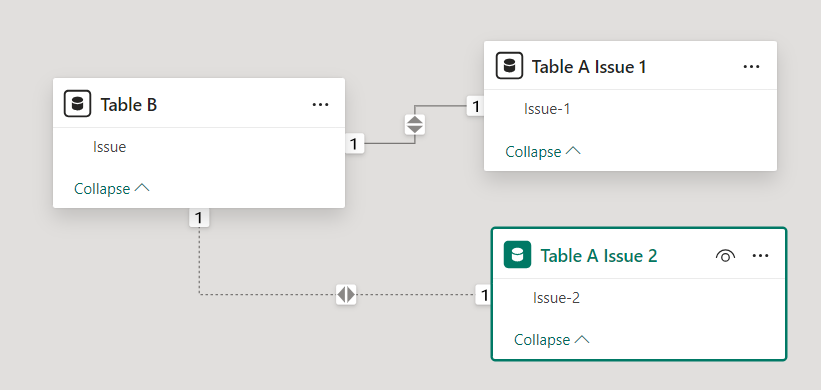
Task: Collapse Table A Issue 1 card
Action: [543, 151]
